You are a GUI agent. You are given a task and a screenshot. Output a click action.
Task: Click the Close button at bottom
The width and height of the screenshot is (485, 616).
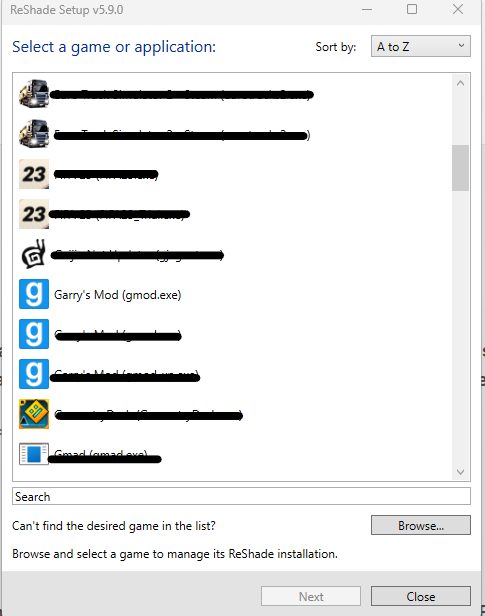tap(421, 596)
